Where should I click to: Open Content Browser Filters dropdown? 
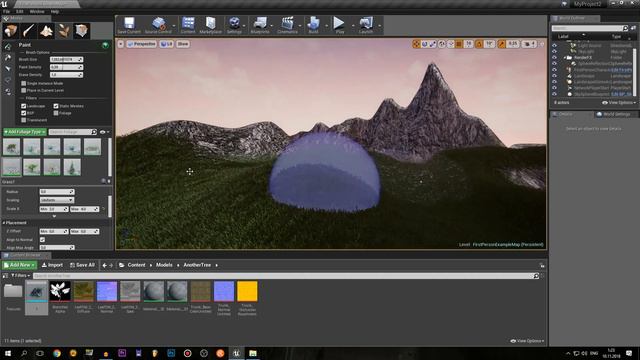pyautogui.click(x=20, y=276)
